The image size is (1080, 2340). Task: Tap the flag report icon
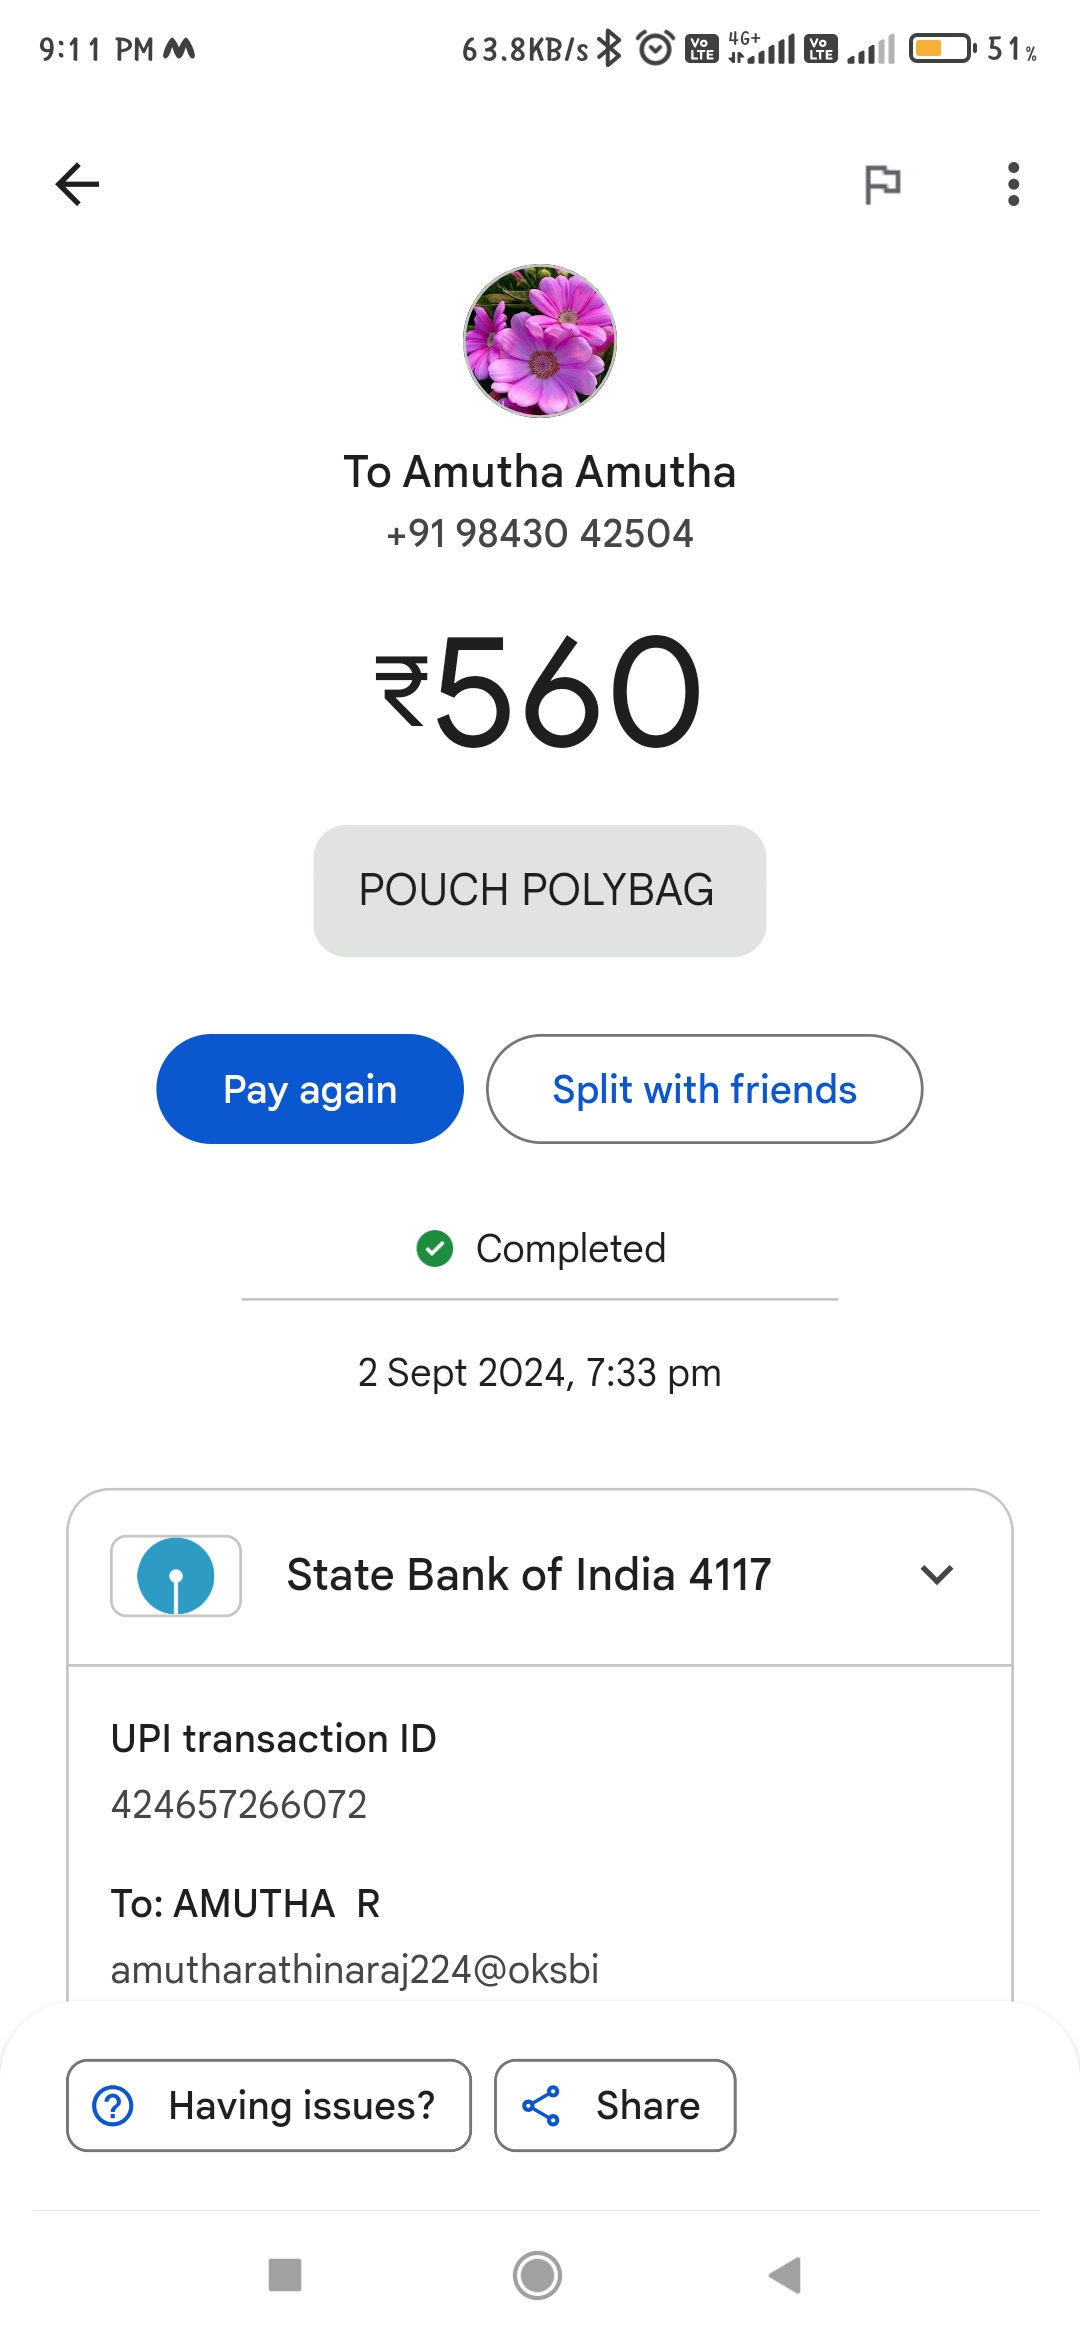[882, 184]
